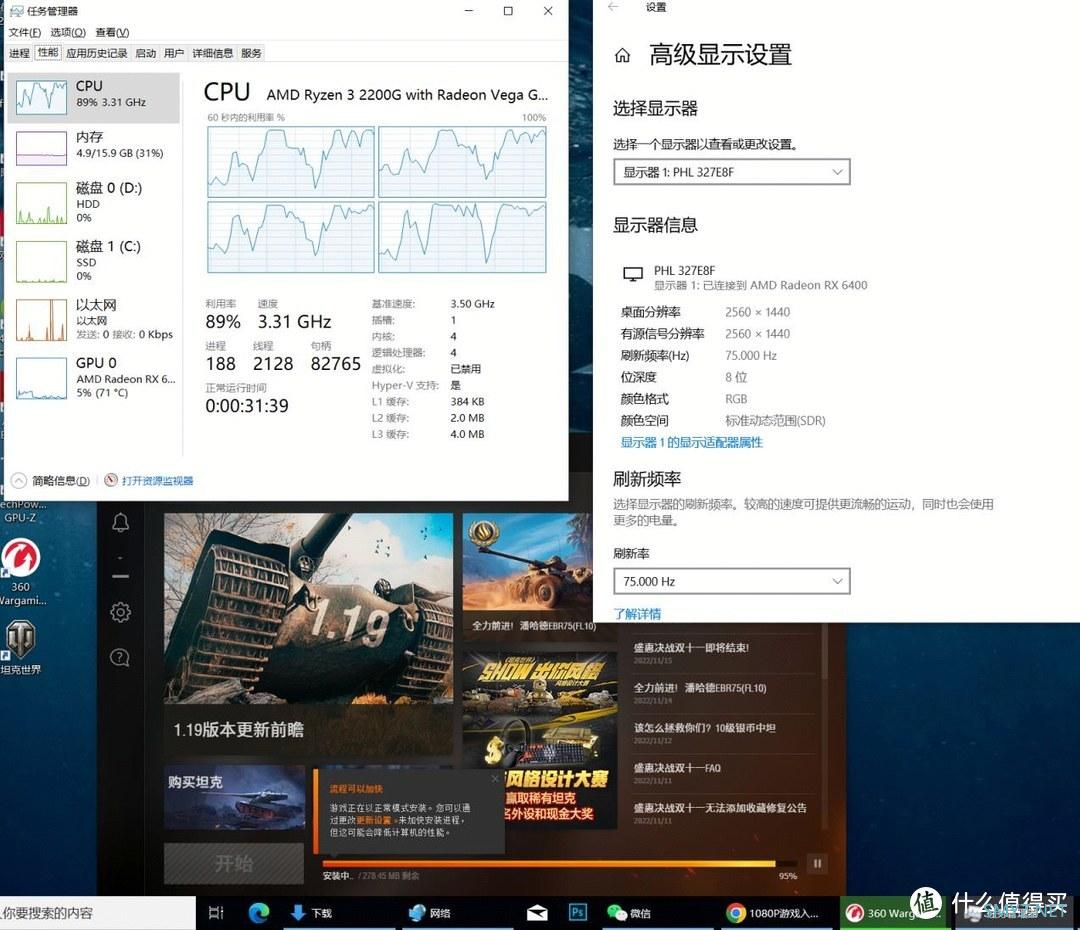Image resolution: width=1080 pixels, height=930 pixels.
Task: Launch Microsoft Edge from the taskbar
Action: pos(259,913)
